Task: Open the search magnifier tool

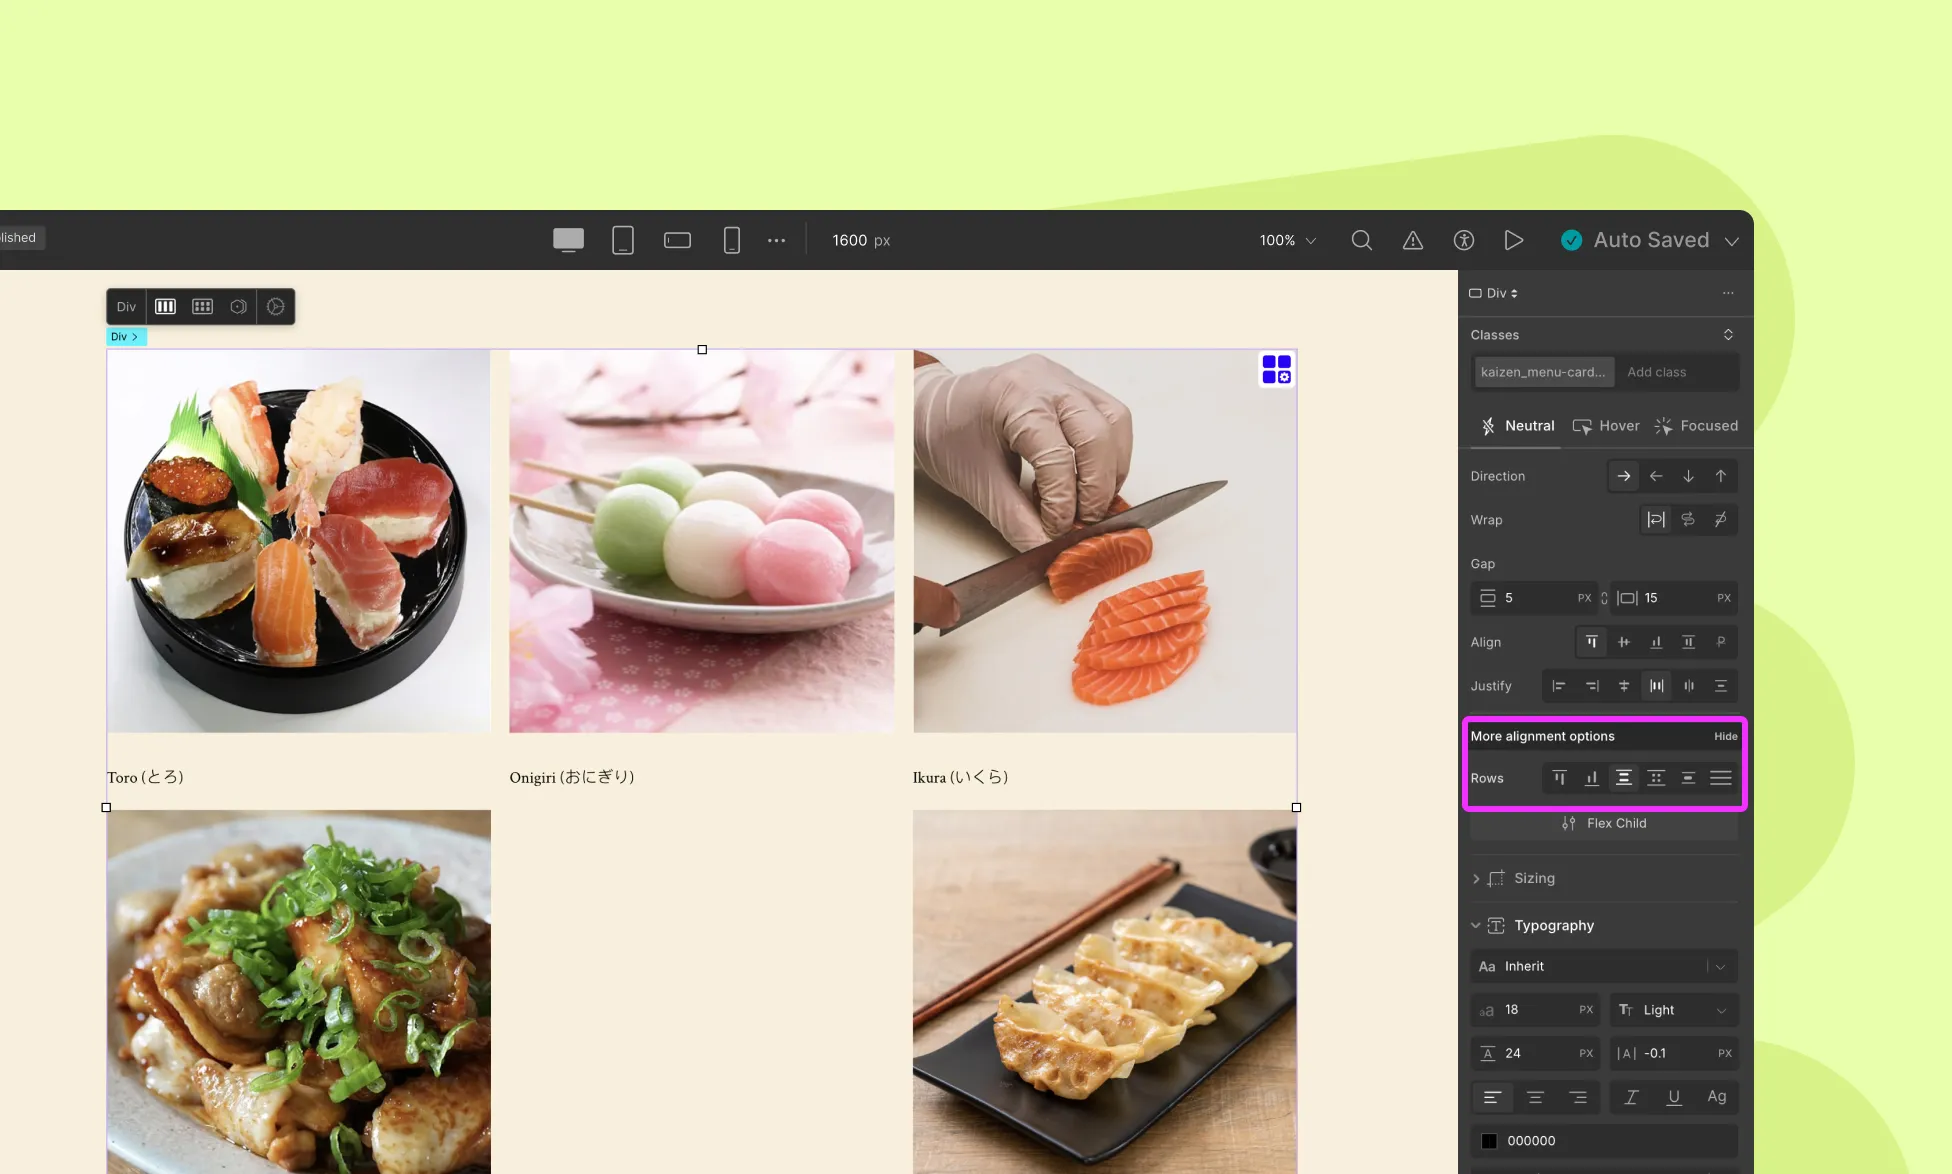Action: 1361,240
